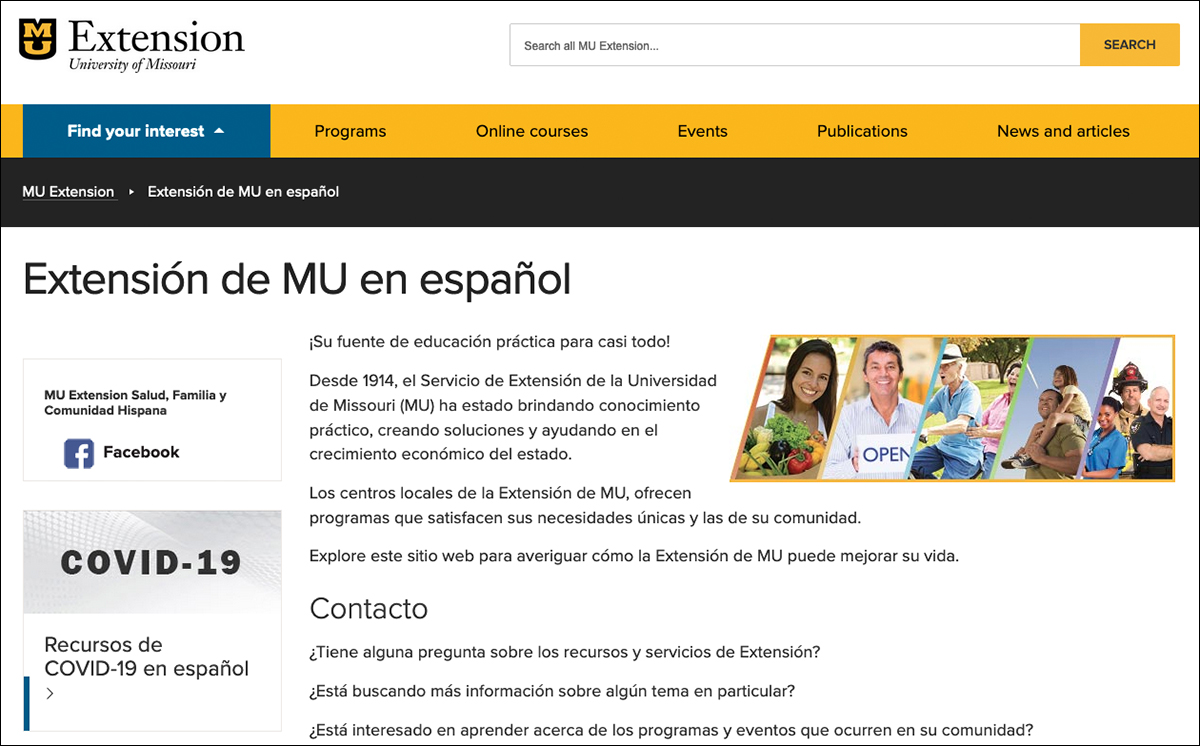The image size is (1200, 746).
Task: Click the Search all MU Extension field
Action: click(794, 45)
